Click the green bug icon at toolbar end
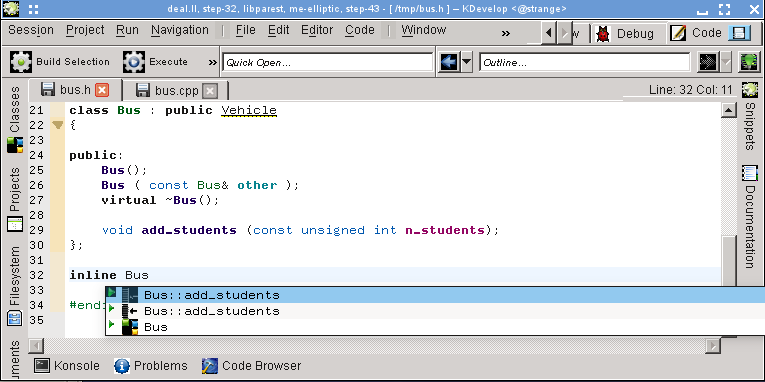 click(749, 62)
